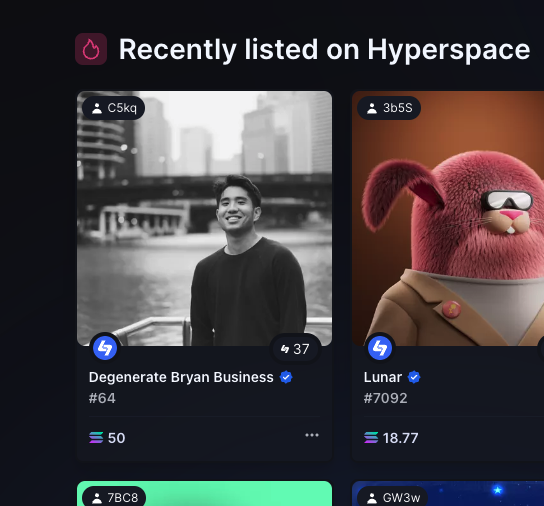Screen dimensions: 544x506
Task: Click the Recently listed on Hyperspace heading
Action: click(324, 50)
